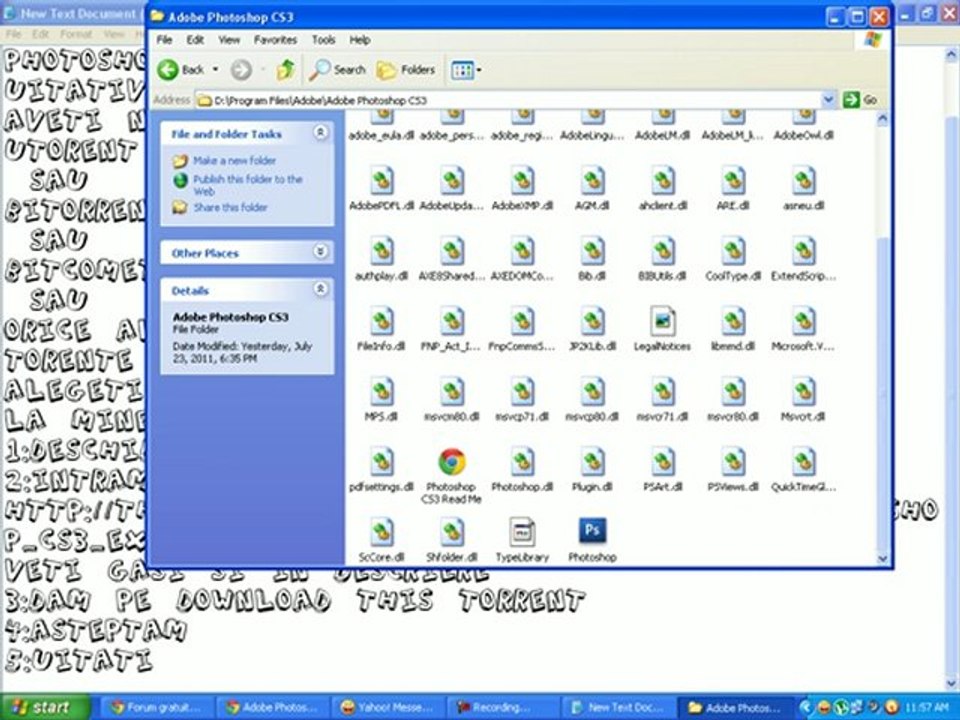This screenshot has height=720, width=960.
Task: Select asneu.dll file icon
Action: (803, 181)
